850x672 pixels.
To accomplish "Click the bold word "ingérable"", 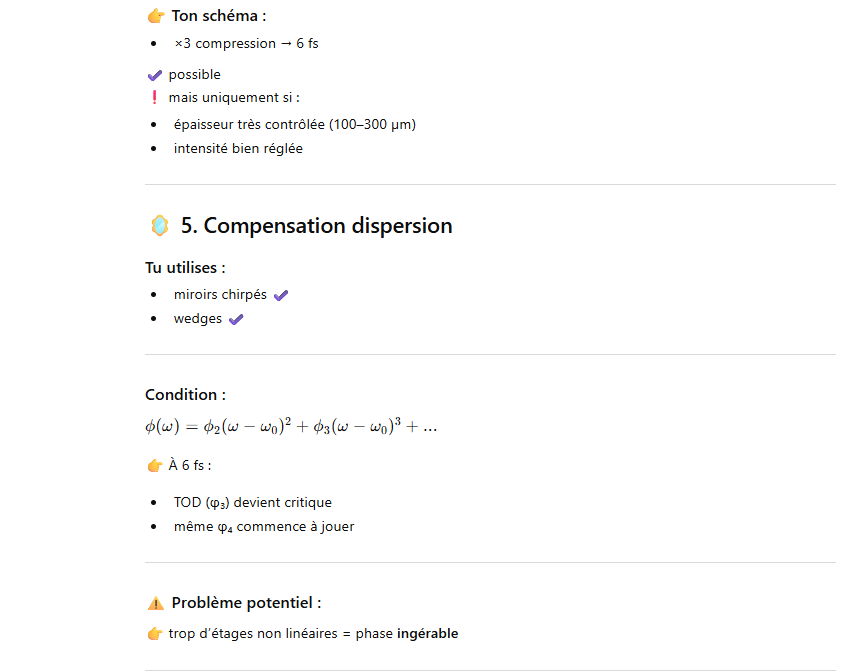I will pyautogui.click(x=427, y=634).
